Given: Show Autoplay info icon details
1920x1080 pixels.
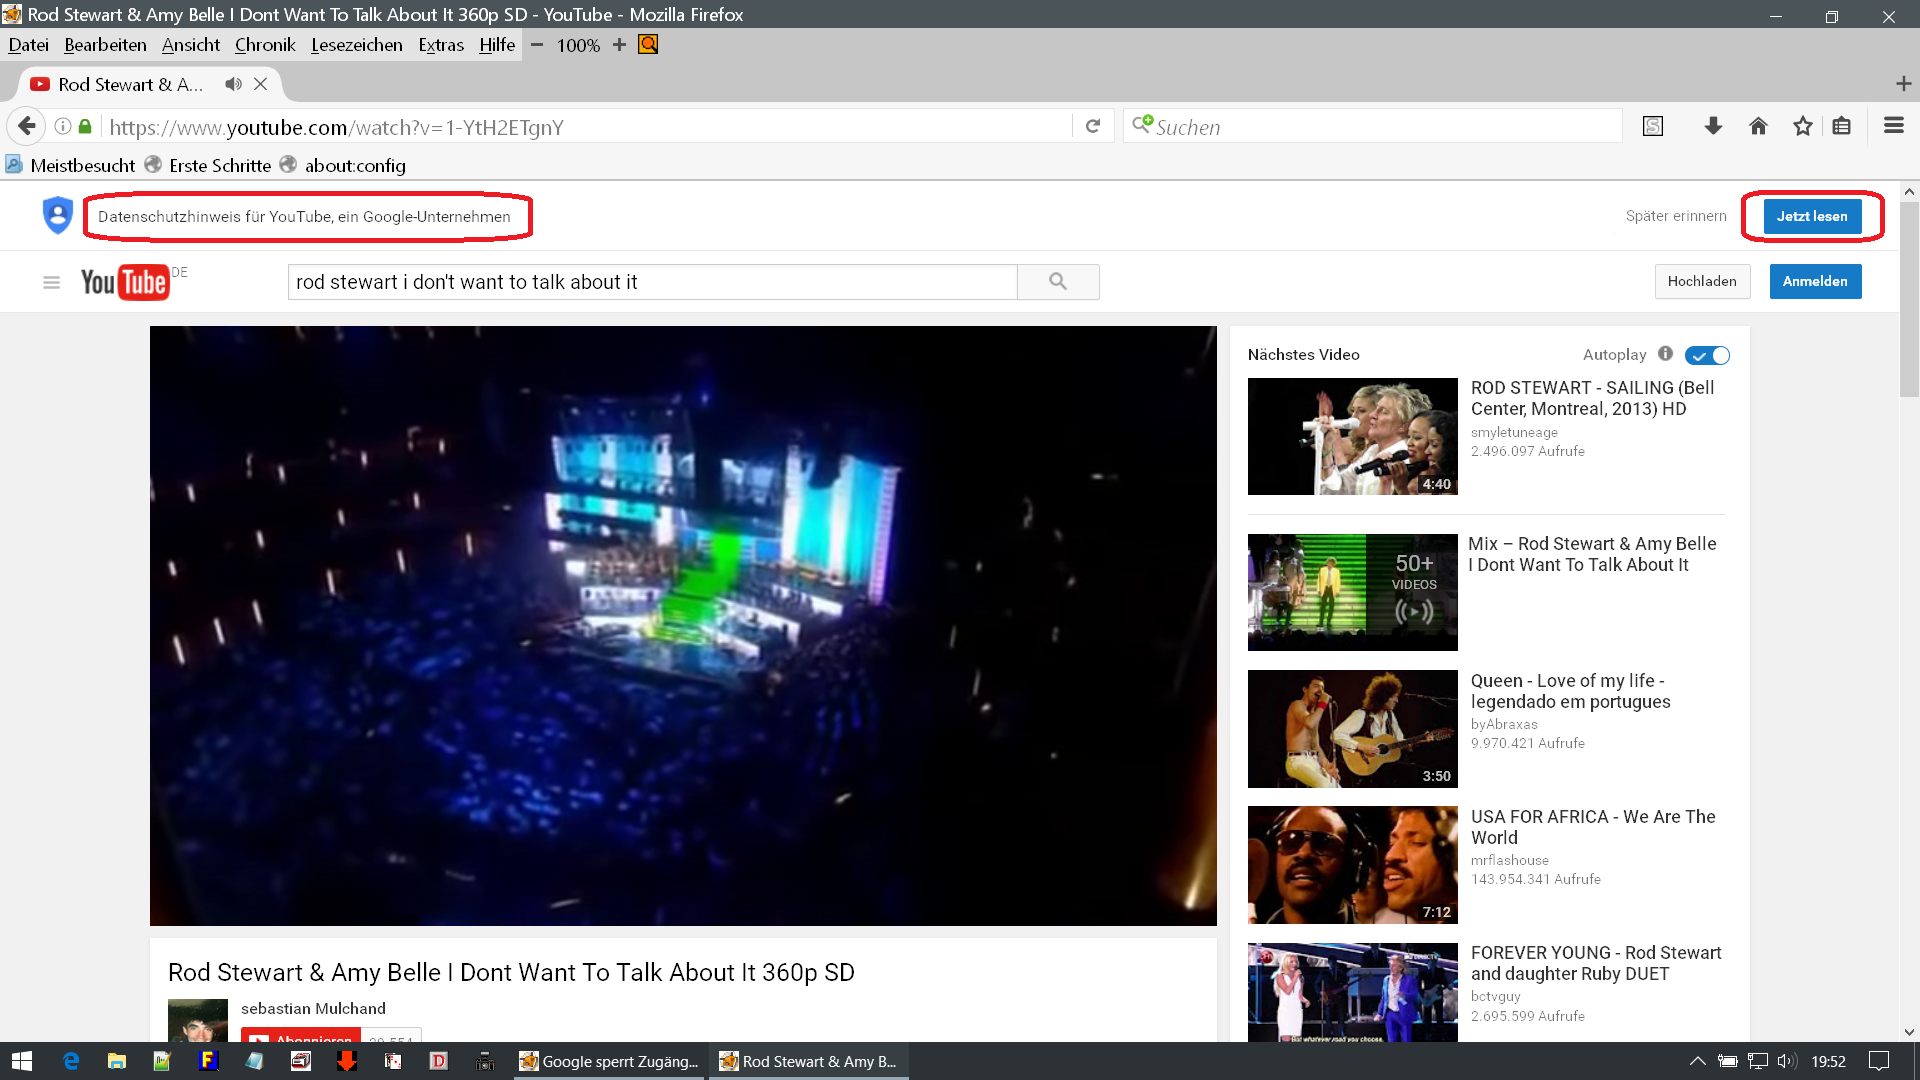Looking at the screenshot, I should point(1665,354).
